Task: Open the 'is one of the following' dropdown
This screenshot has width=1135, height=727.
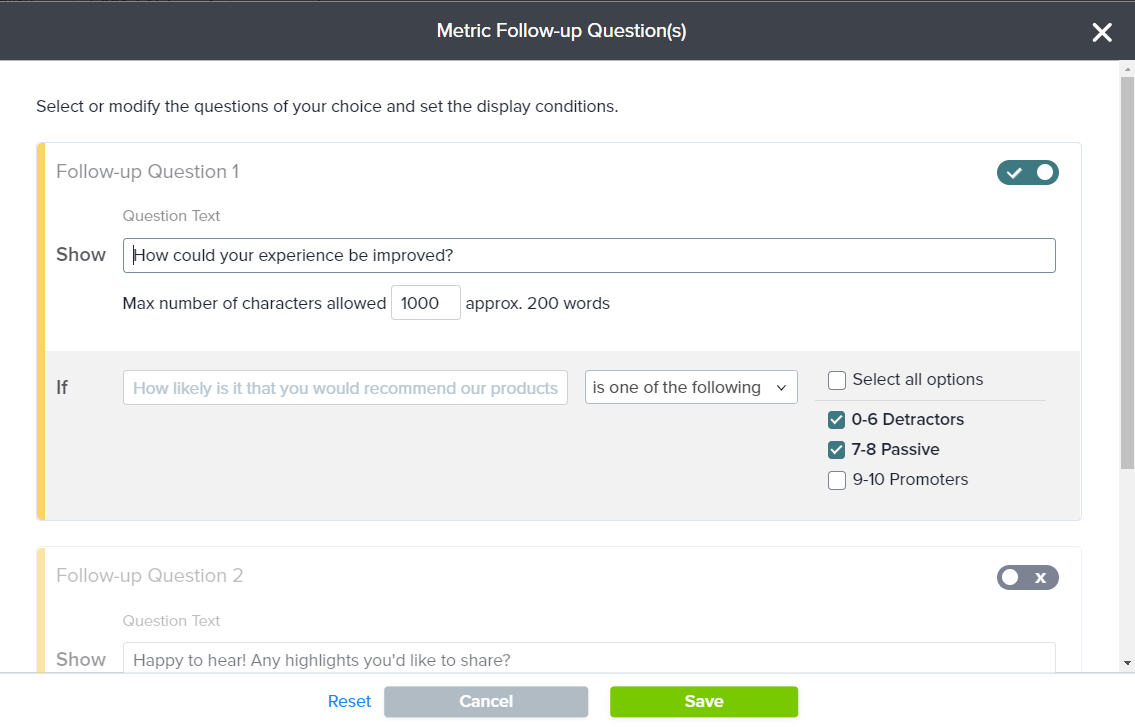Action: (x=690, y=388)
